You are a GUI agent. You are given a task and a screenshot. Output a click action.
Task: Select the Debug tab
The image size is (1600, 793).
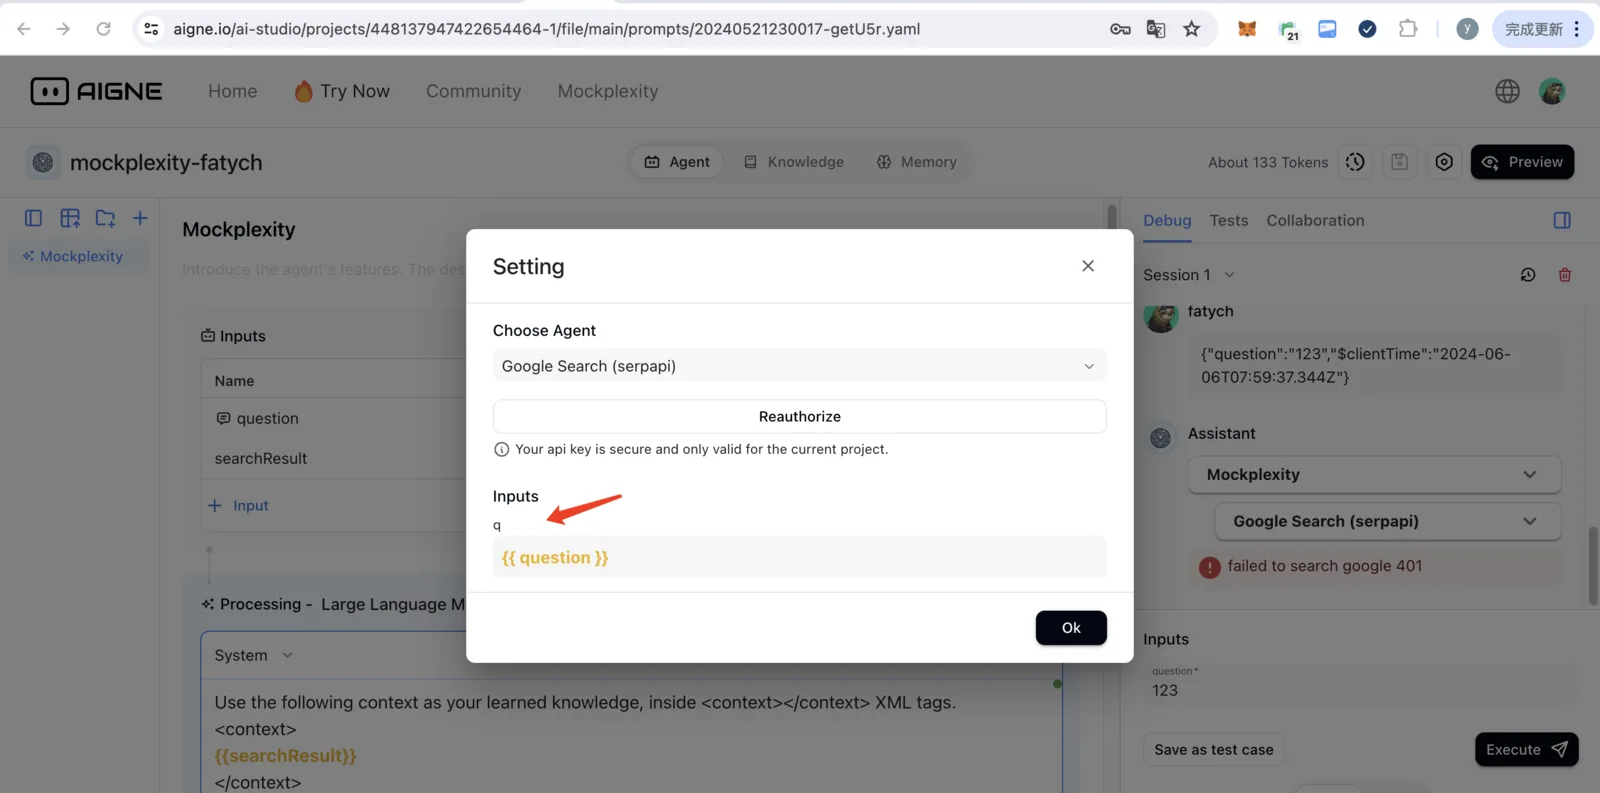click(1167, 221)
